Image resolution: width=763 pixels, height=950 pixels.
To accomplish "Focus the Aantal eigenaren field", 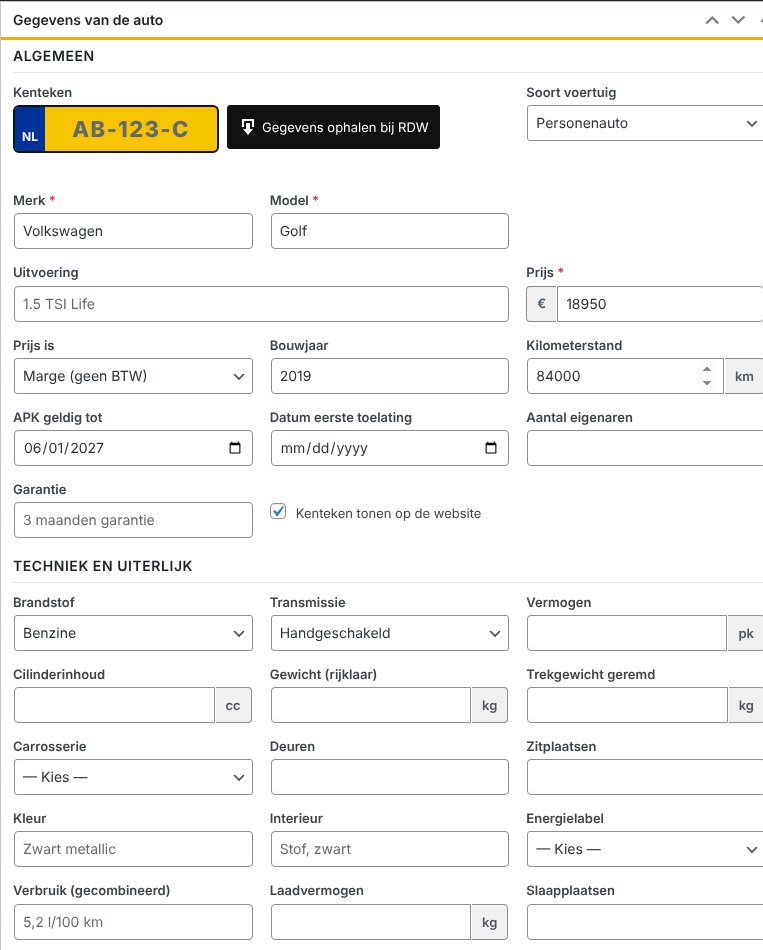I will pos(645,448).
